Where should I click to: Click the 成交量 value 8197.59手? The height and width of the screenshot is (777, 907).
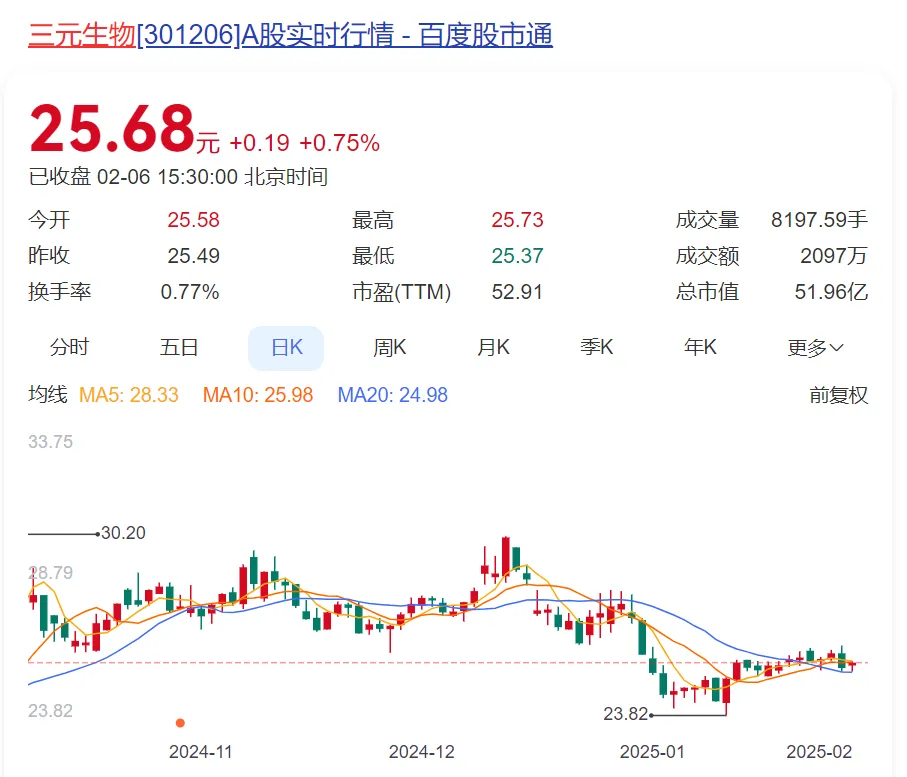[819, 220]
